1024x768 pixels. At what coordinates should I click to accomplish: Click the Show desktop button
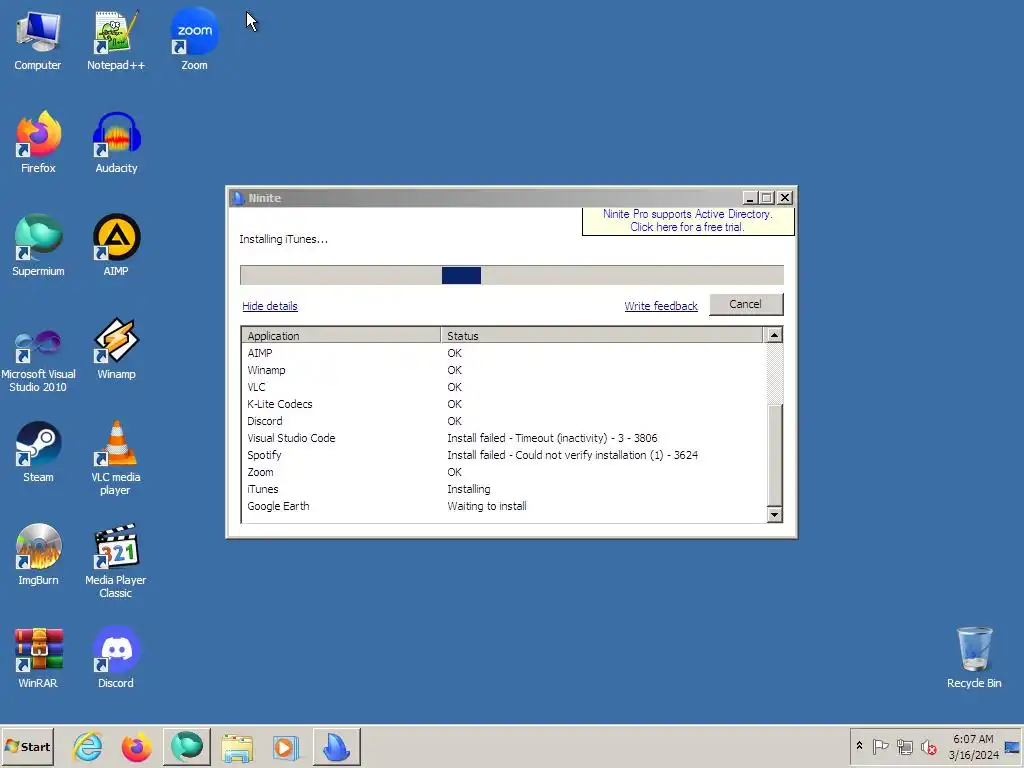[1013, 746]
